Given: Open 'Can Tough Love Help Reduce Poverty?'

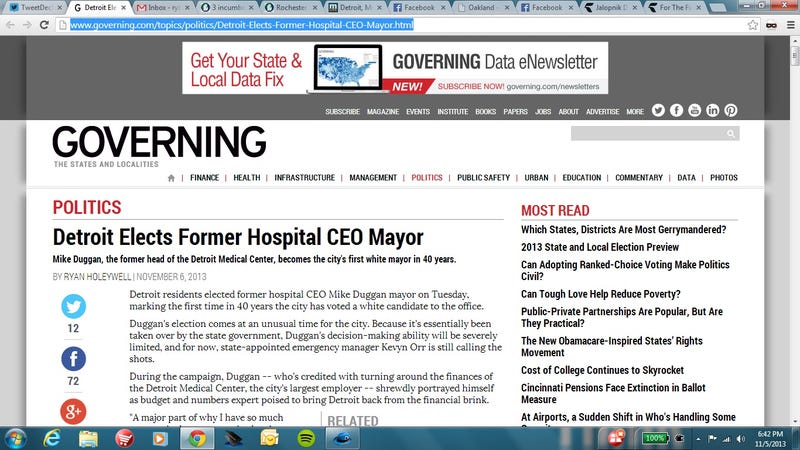Looking at the screenshot, I should [x=601, y=294].
